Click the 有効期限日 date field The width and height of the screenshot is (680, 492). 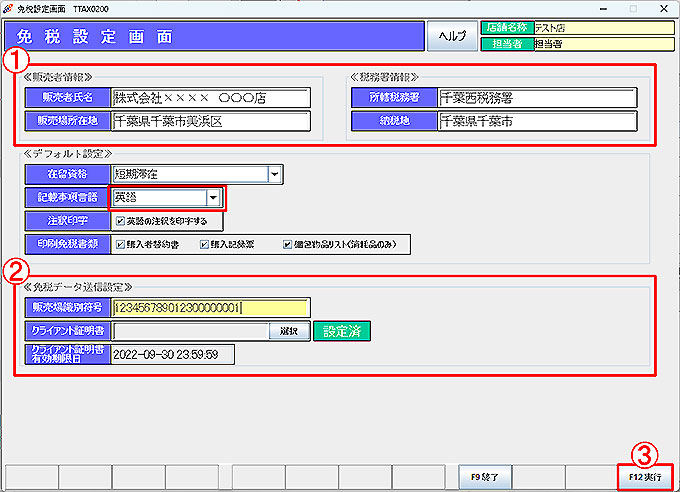pyautogui.click(x=172, y=354)
